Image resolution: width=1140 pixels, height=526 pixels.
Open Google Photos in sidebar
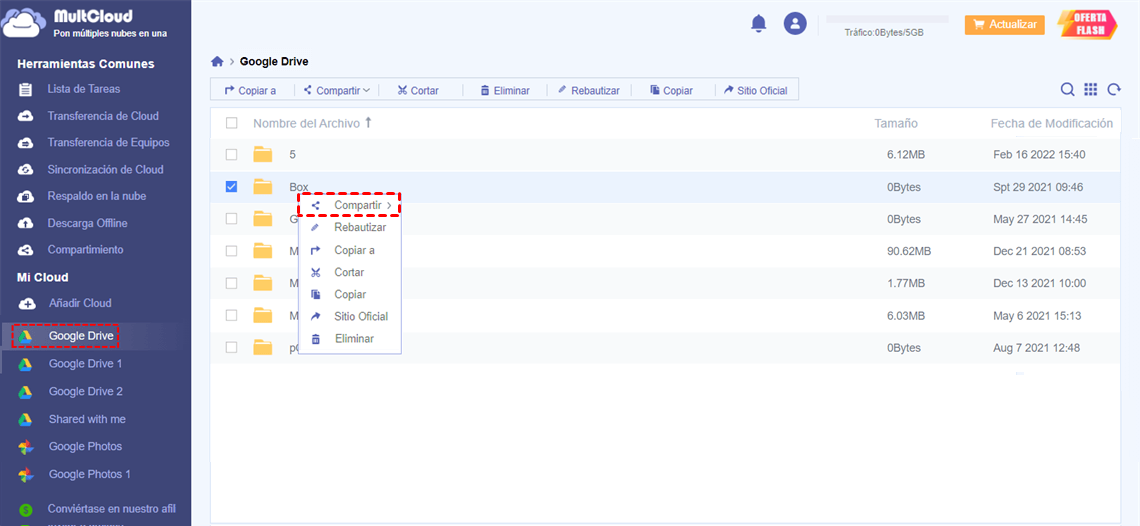85,447
